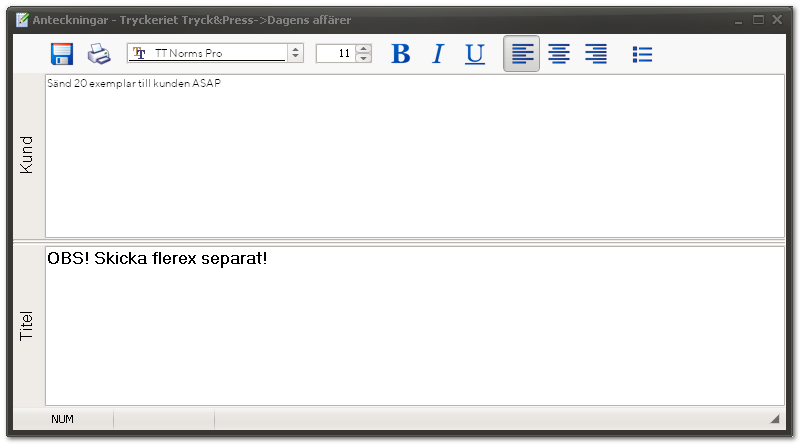Click the resize grip in status bar corner
This screenshot has height=447, width=803.
point(775,419)
